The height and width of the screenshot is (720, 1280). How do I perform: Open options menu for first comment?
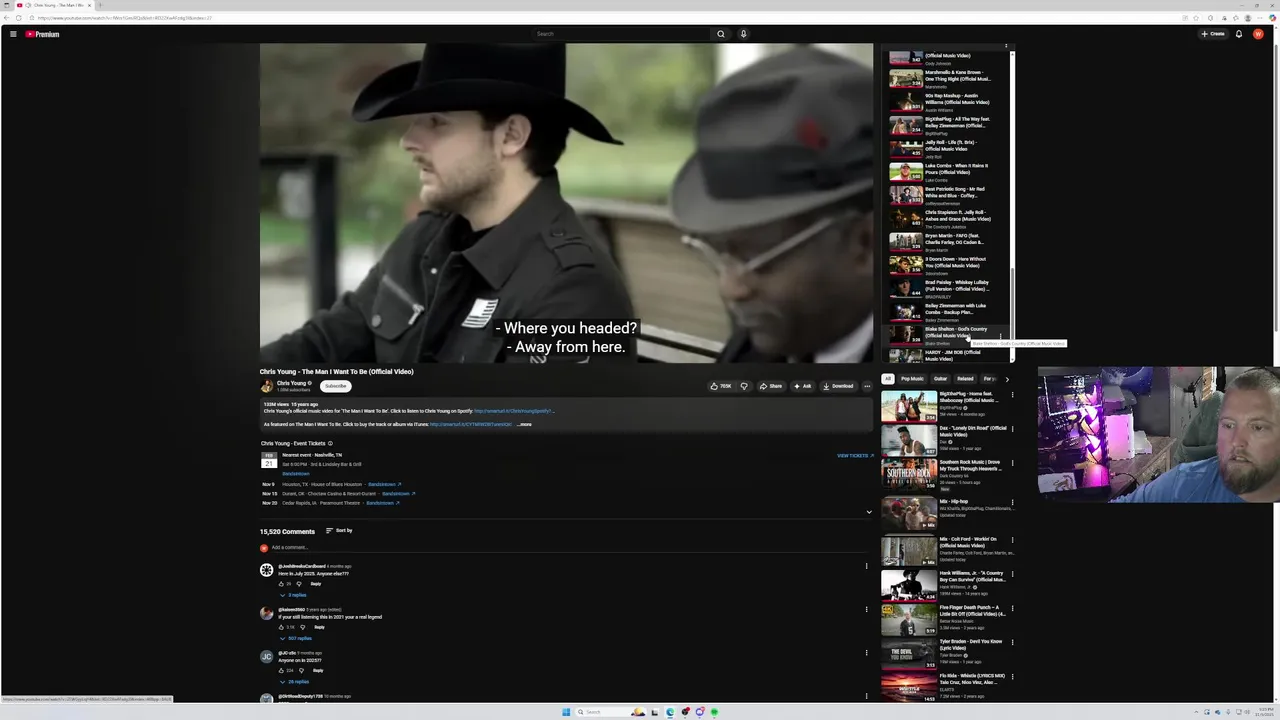pyautogui.click(x=867, y=566)
